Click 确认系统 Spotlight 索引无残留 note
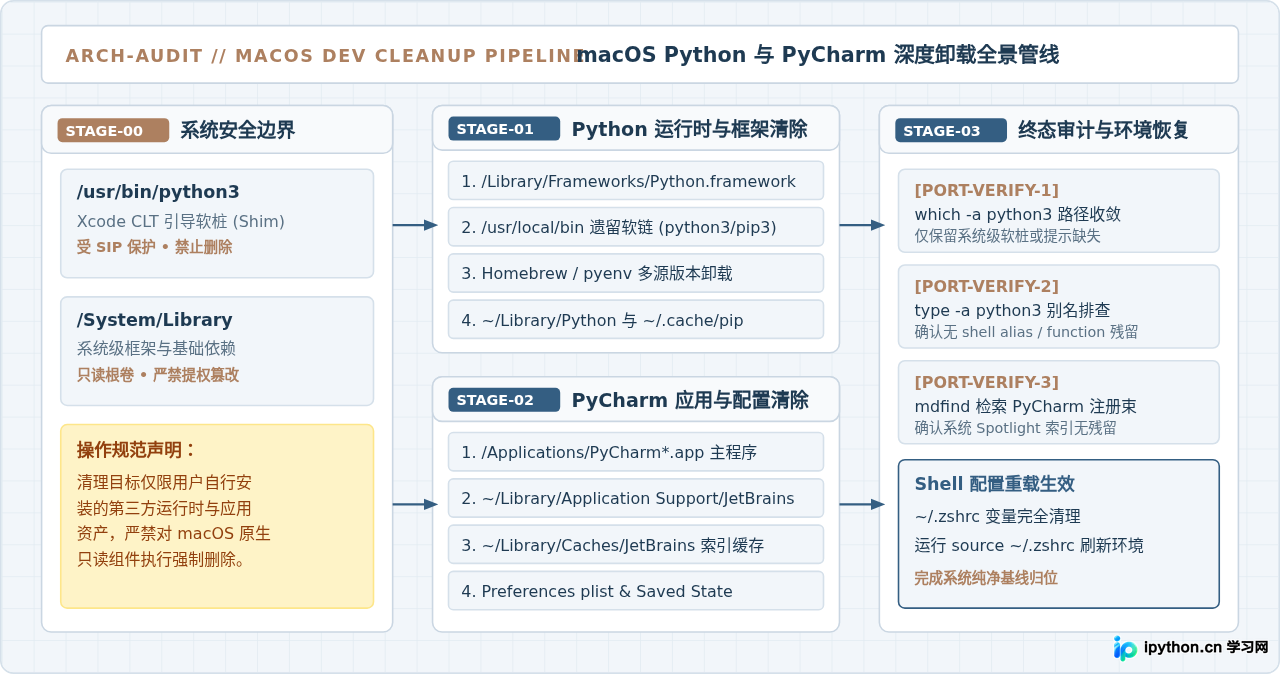The height and width of the screenshot is (674, 1280). click(1016, 428)
